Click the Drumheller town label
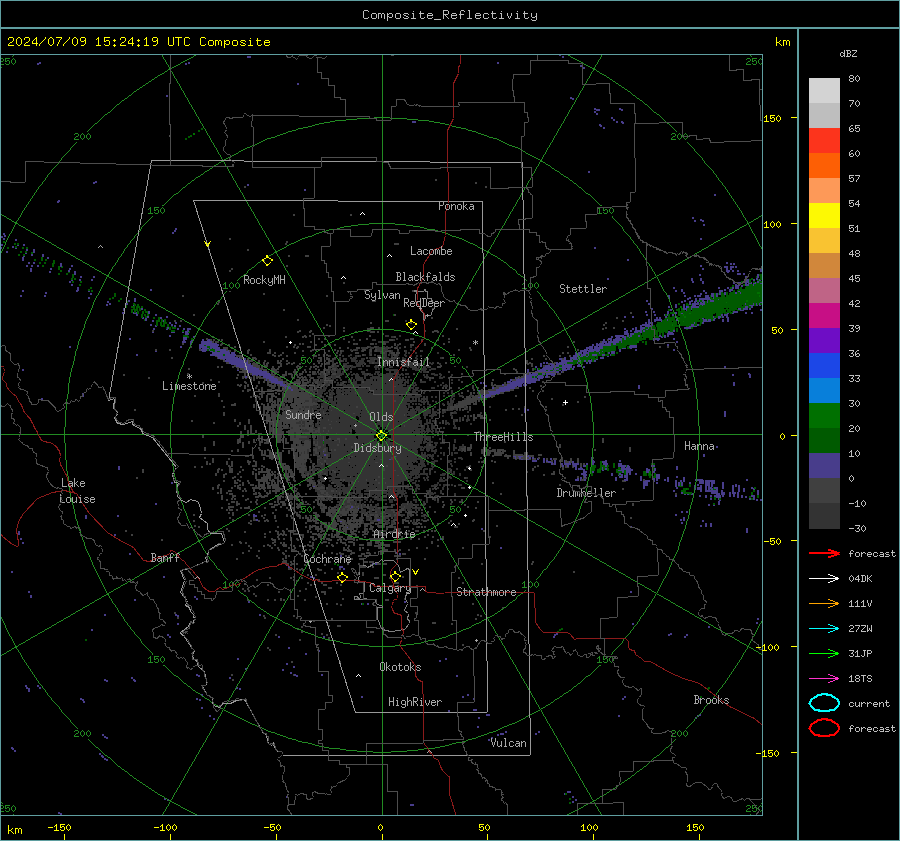 pyautogui.click(x=586, y=493)
